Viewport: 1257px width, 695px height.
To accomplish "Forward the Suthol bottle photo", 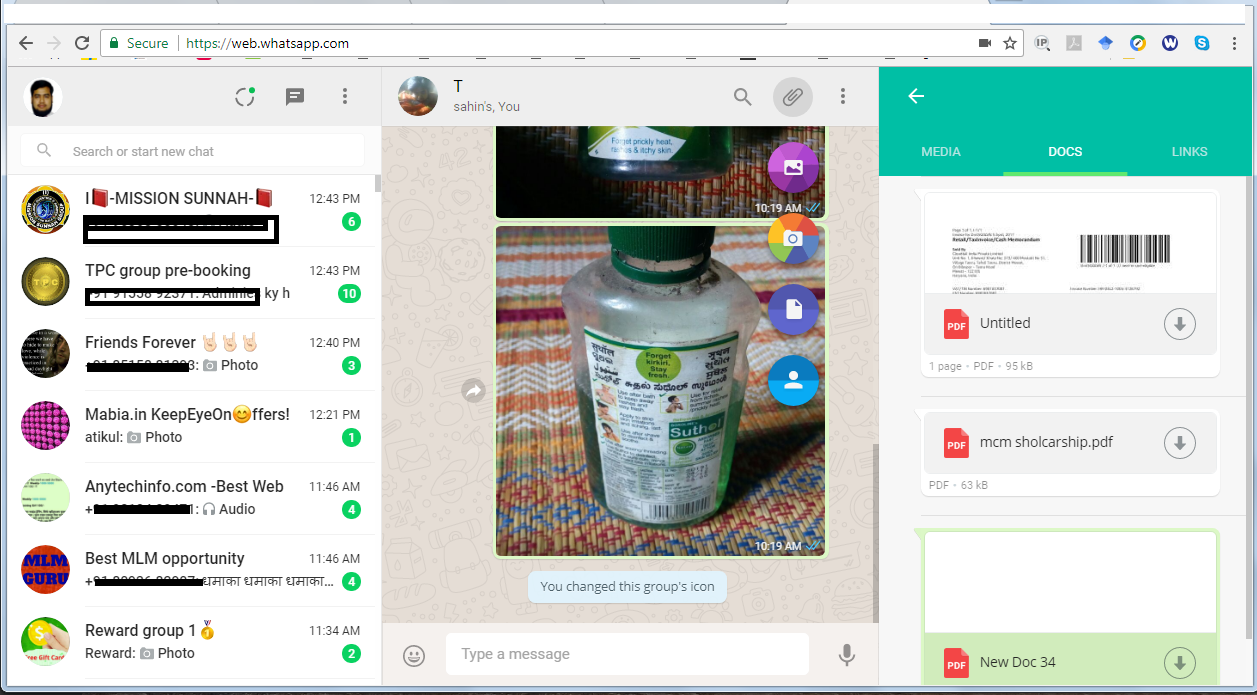I will (473, 391).
